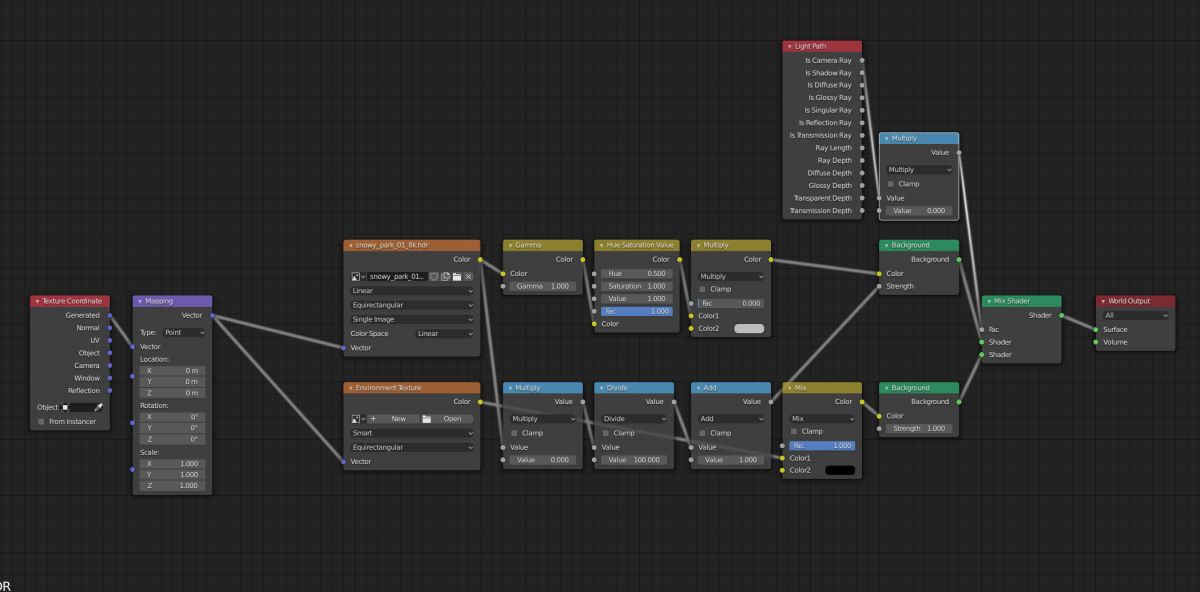Collapse the Mix Shader node
This screenshot has height=592, width=1200.
987,301
